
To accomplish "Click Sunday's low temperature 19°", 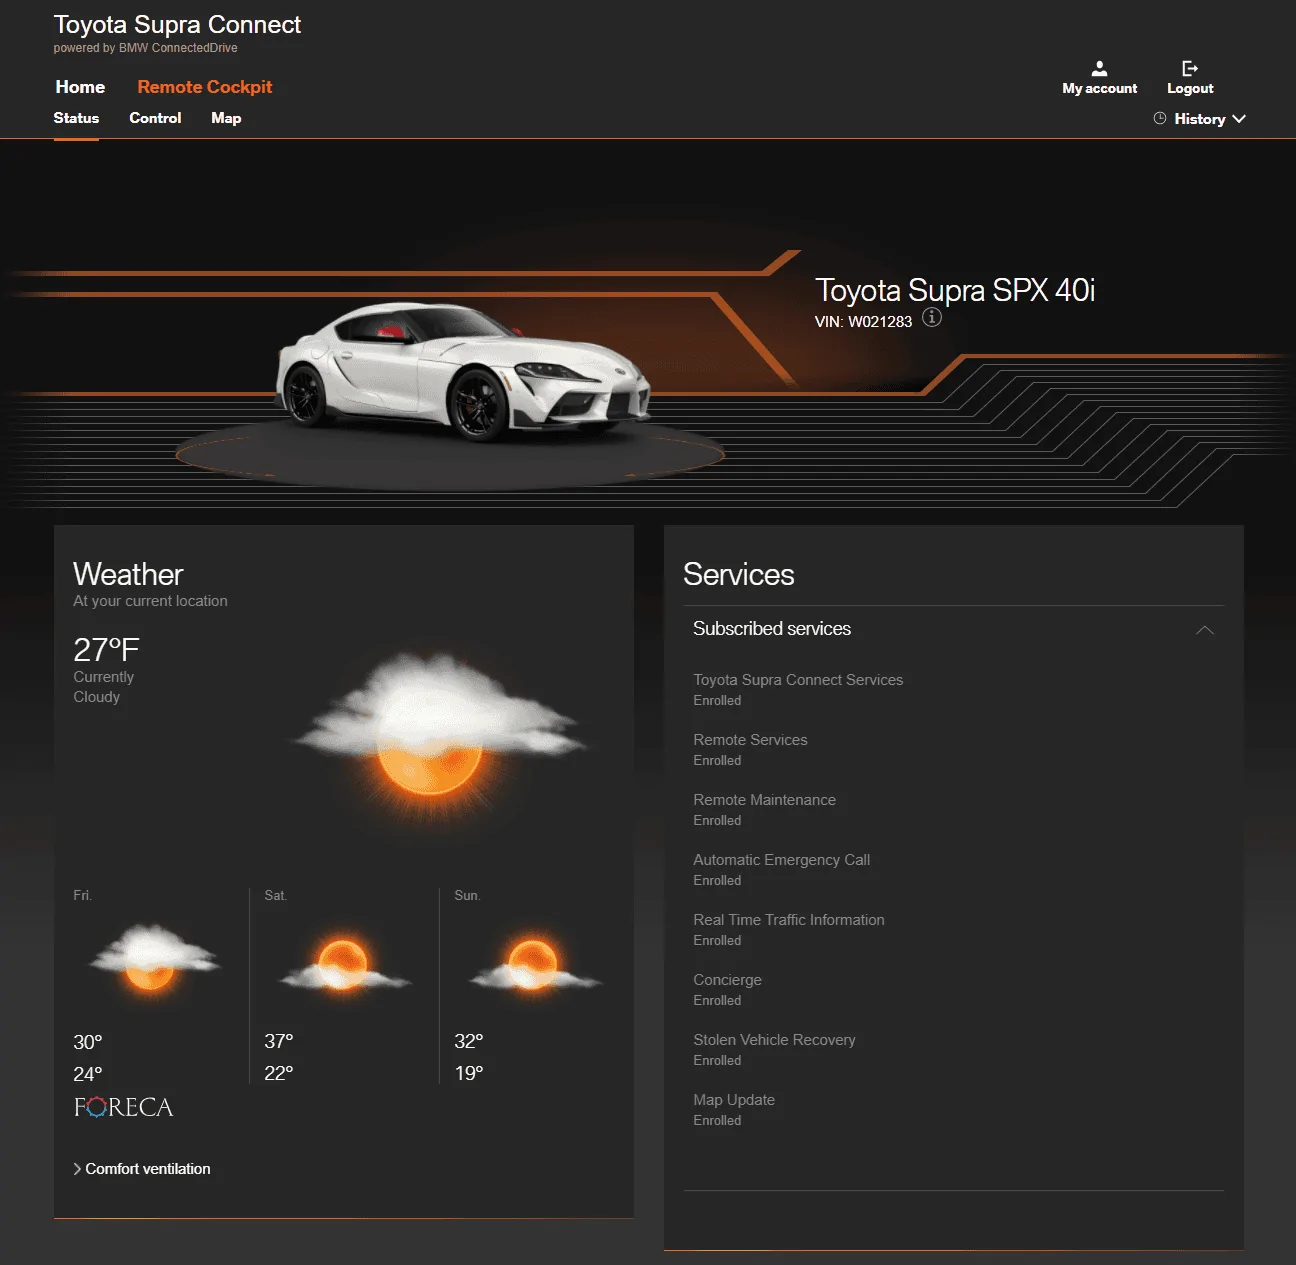I will tap(469, 1073).
